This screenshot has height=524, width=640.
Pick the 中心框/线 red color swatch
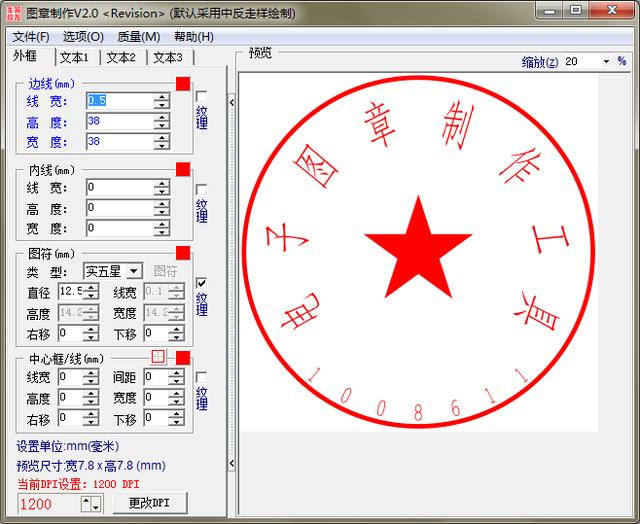pos(183,358)
